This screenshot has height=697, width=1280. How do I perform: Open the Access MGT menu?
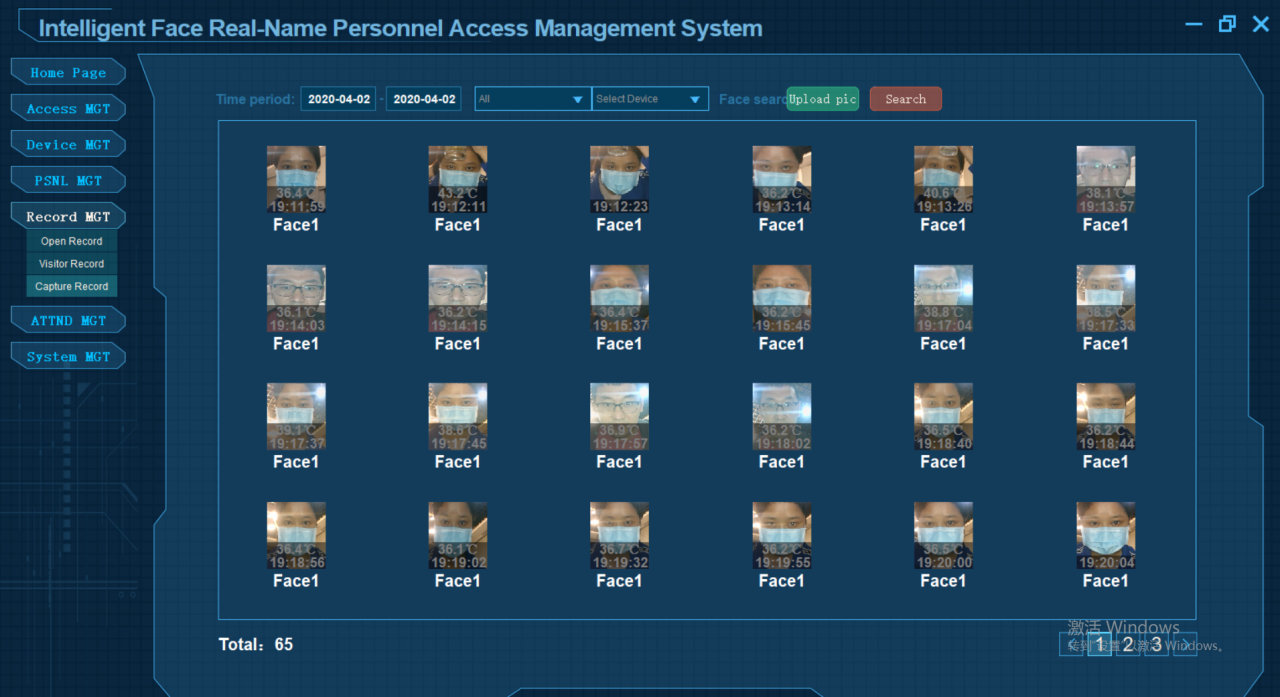68,109
